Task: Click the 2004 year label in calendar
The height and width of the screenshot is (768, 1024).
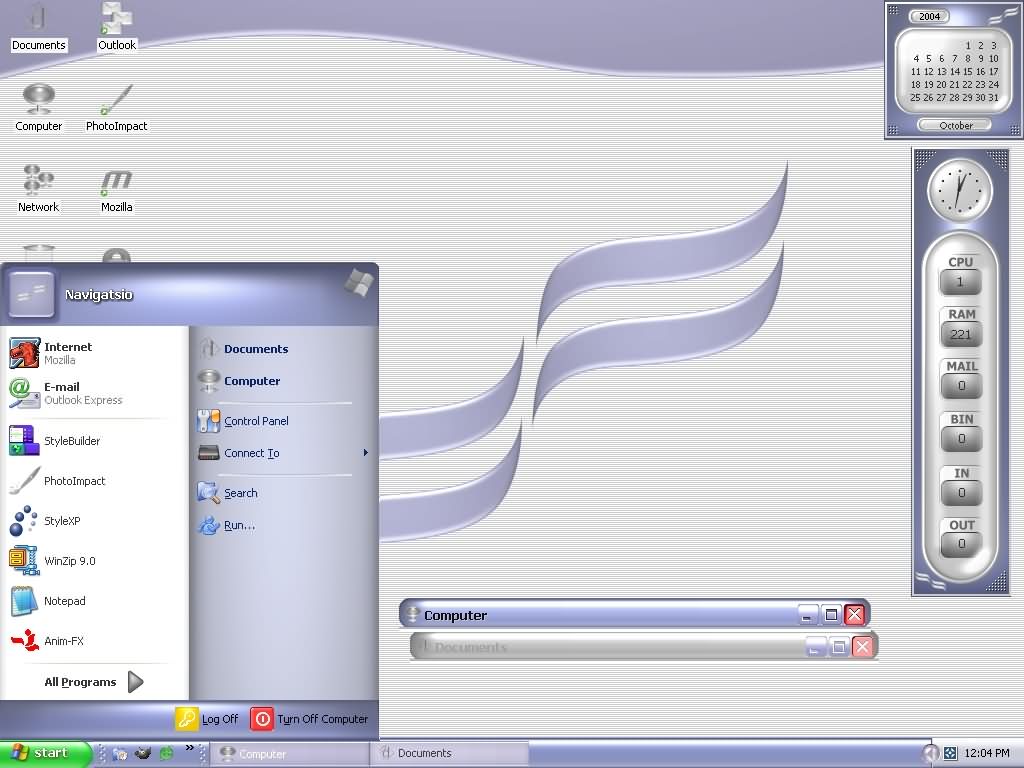Action: point(929,16)
